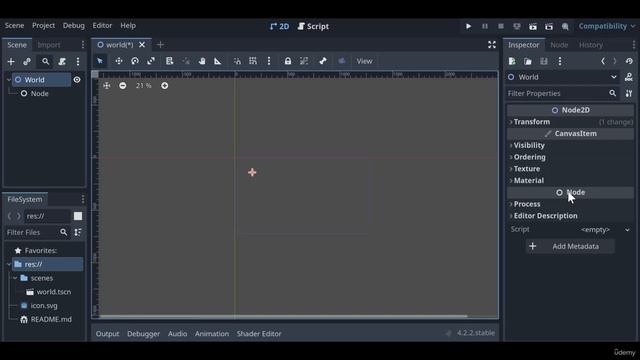
Task: Open Movie Maker mode icon
Action: [x=565, y=26]
